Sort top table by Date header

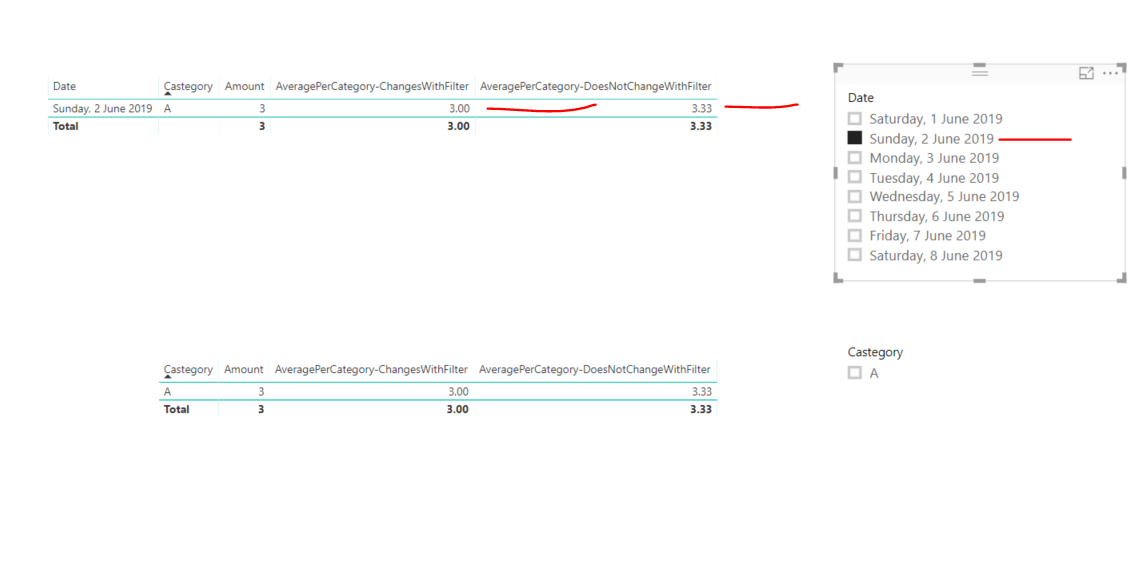click(x=64, y=86)
